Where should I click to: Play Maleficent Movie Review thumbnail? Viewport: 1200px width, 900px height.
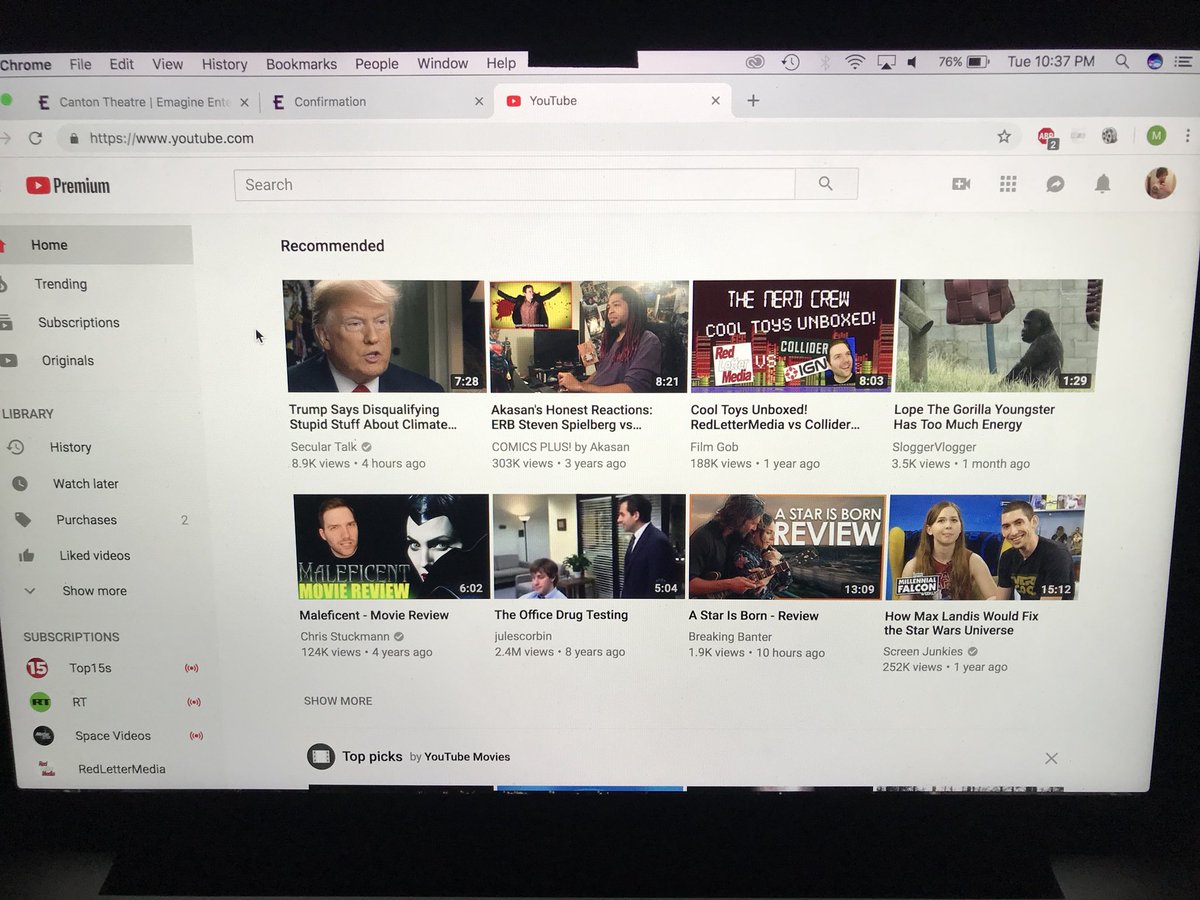click(391, 546)
